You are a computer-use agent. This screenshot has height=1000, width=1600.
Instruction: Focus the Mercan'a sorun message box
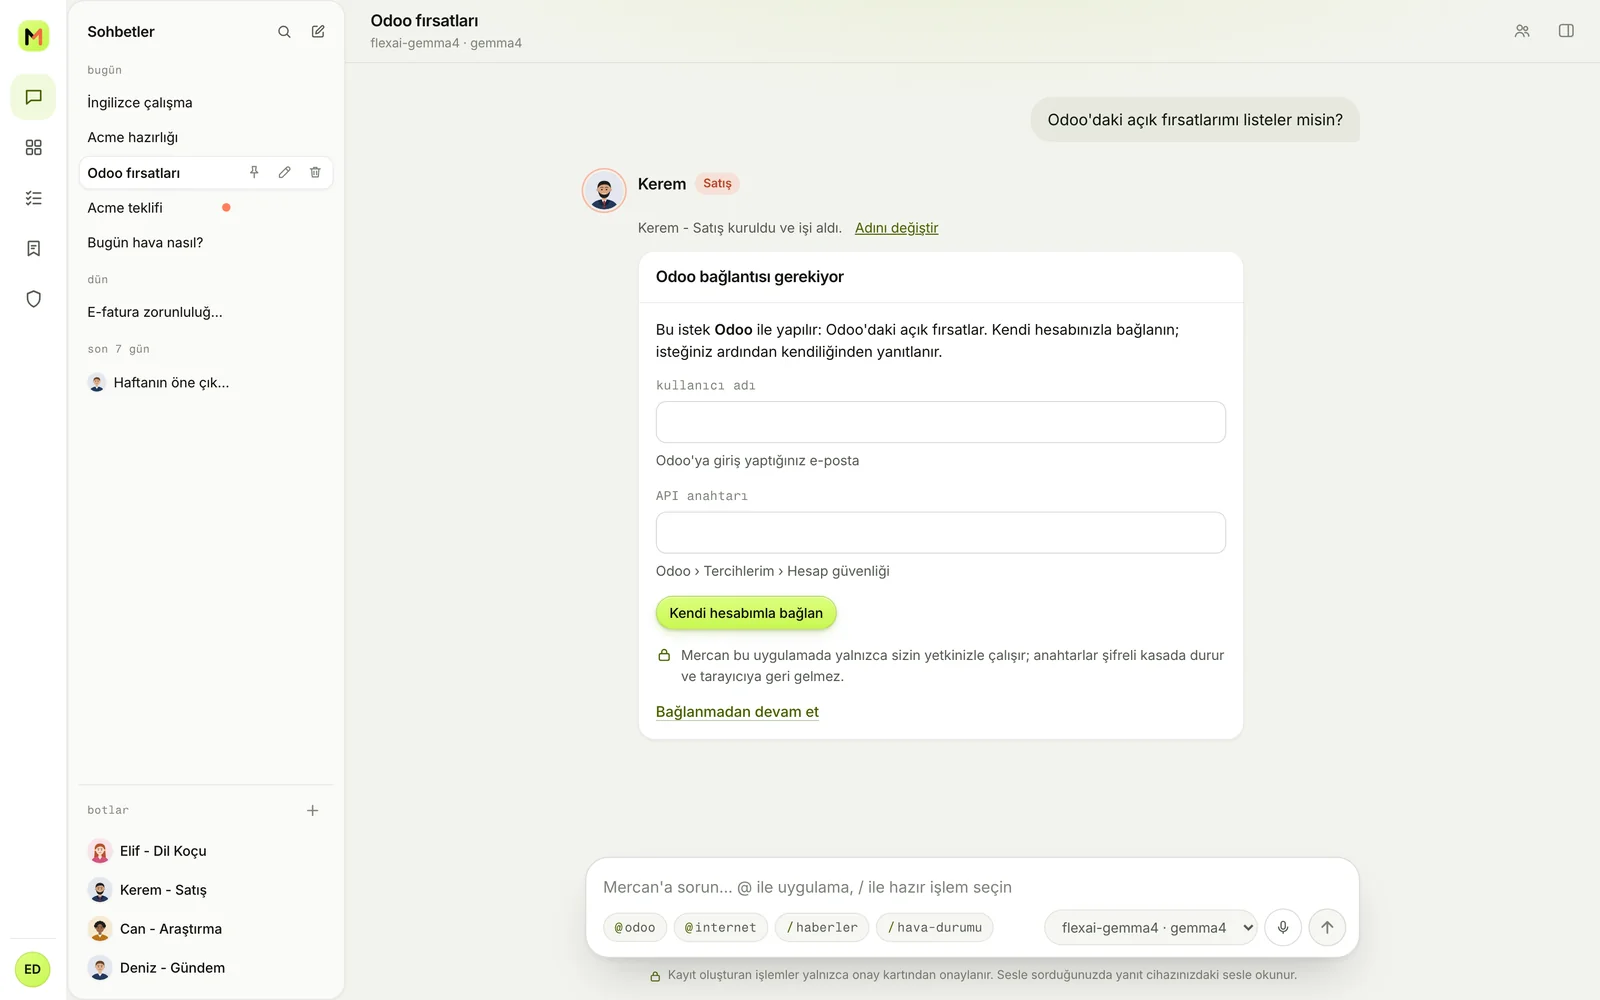(972, 887)
